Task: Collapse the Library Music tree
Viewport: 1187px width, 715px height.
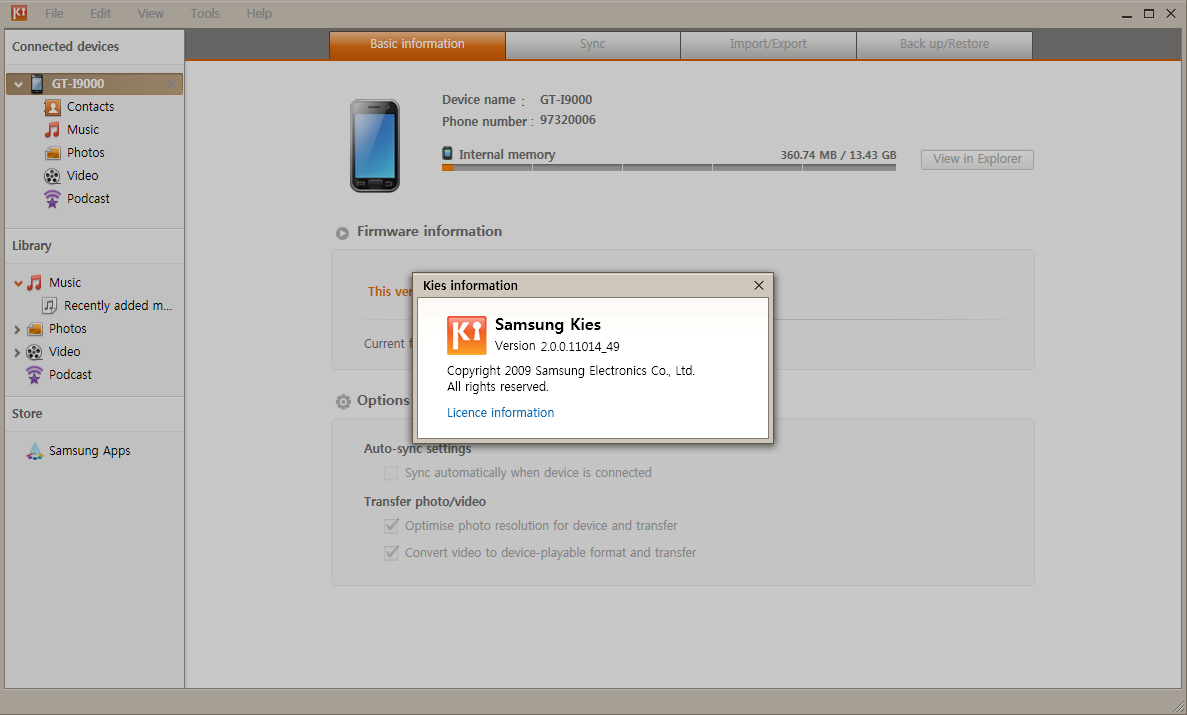Action: click(x=18, y=283)
